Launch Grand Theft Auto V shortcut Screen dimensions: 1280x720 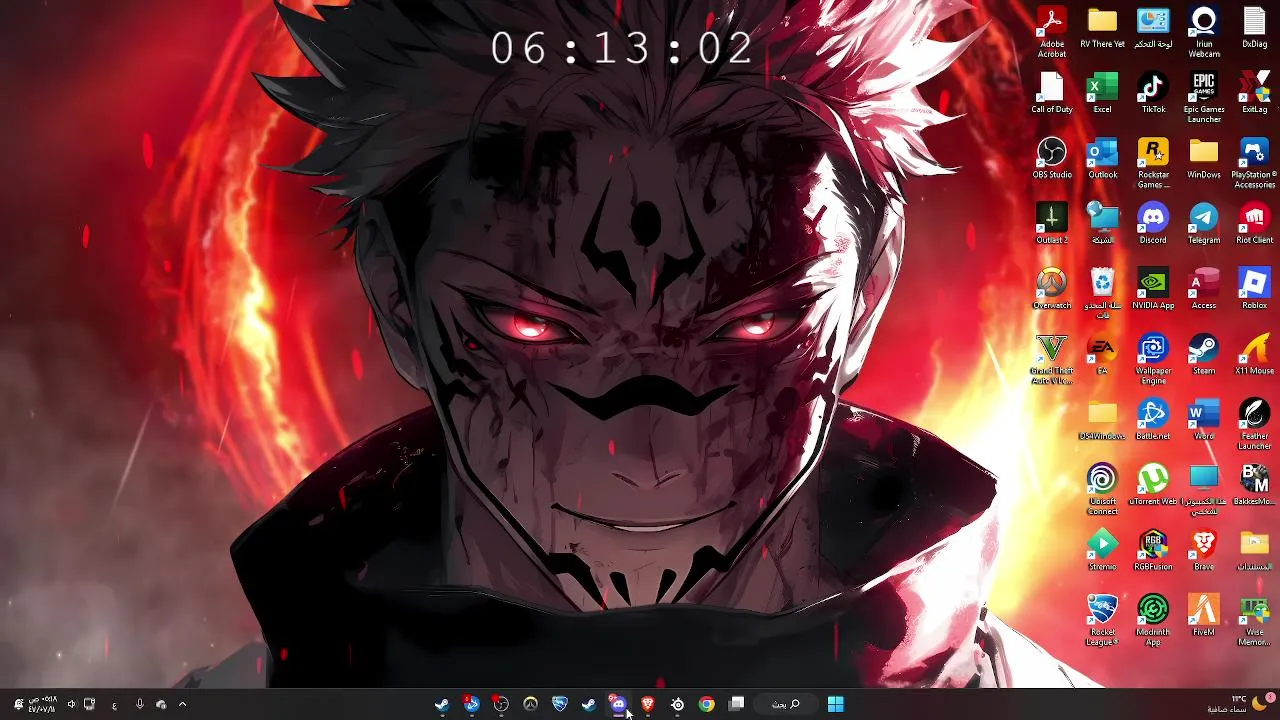click(x=1051, y=358)
